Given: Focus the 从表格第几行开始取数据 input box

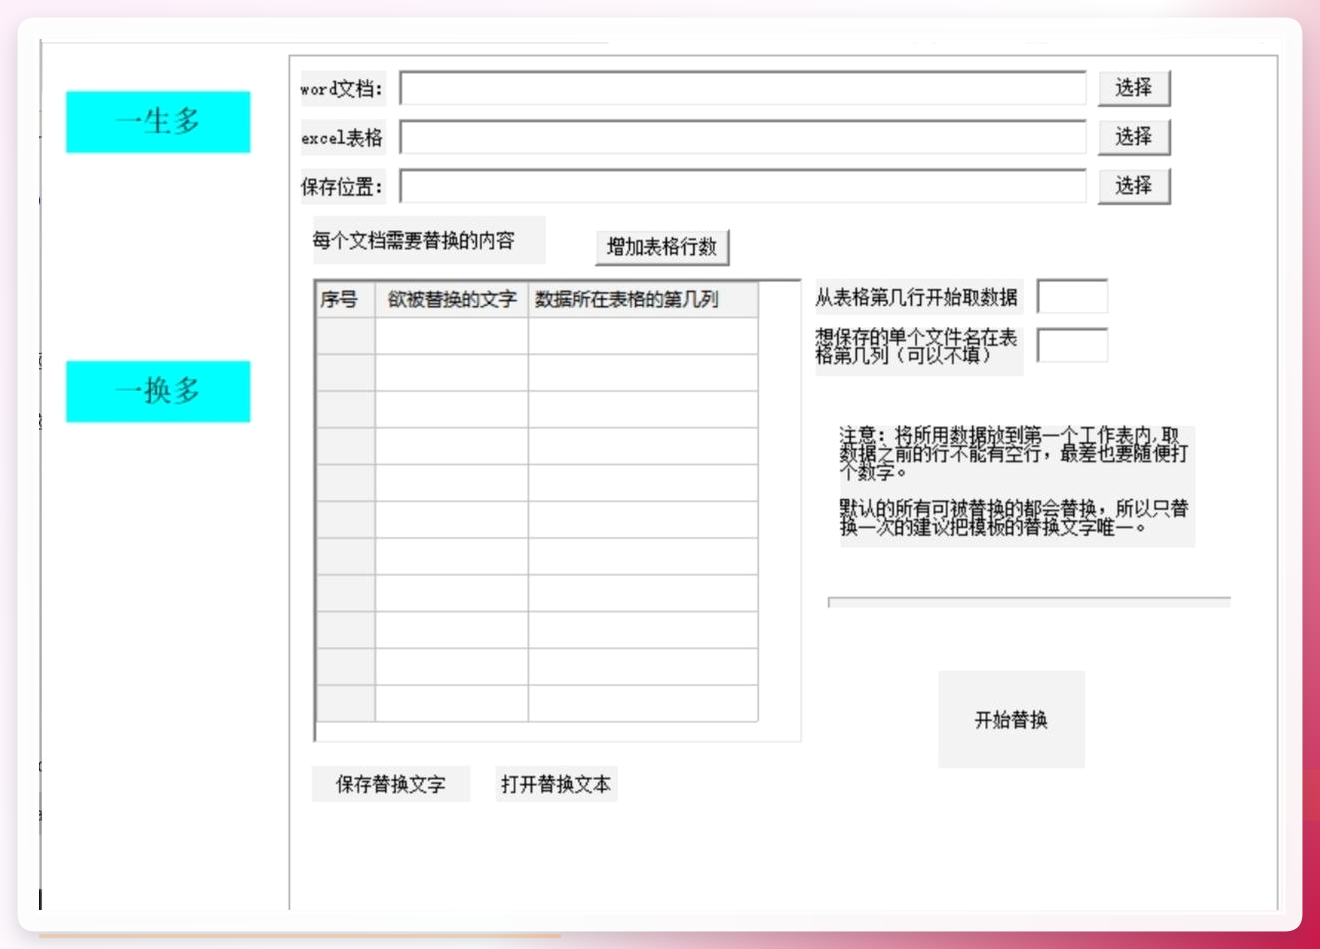Looking at the screenshot, I should (x=1072, y=297).
